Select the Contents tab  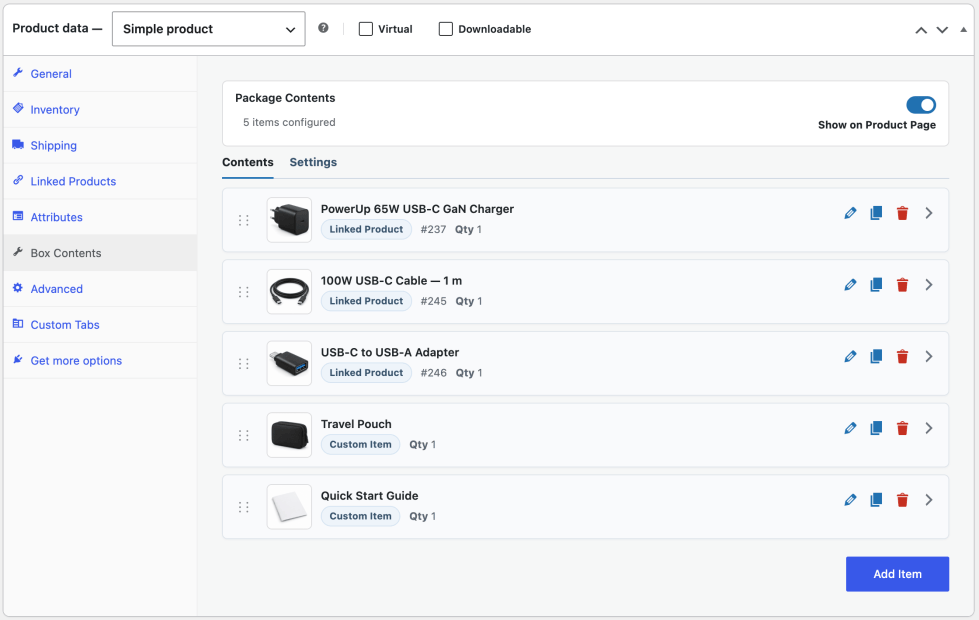(x=248, y=162)
